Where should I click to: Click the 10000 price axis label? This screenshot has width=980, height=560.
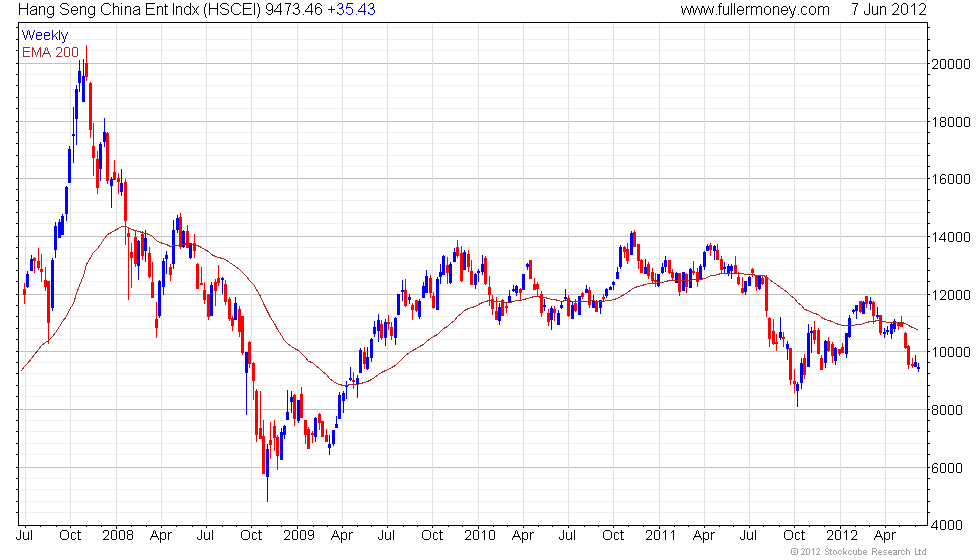click(x=951, y=352)
